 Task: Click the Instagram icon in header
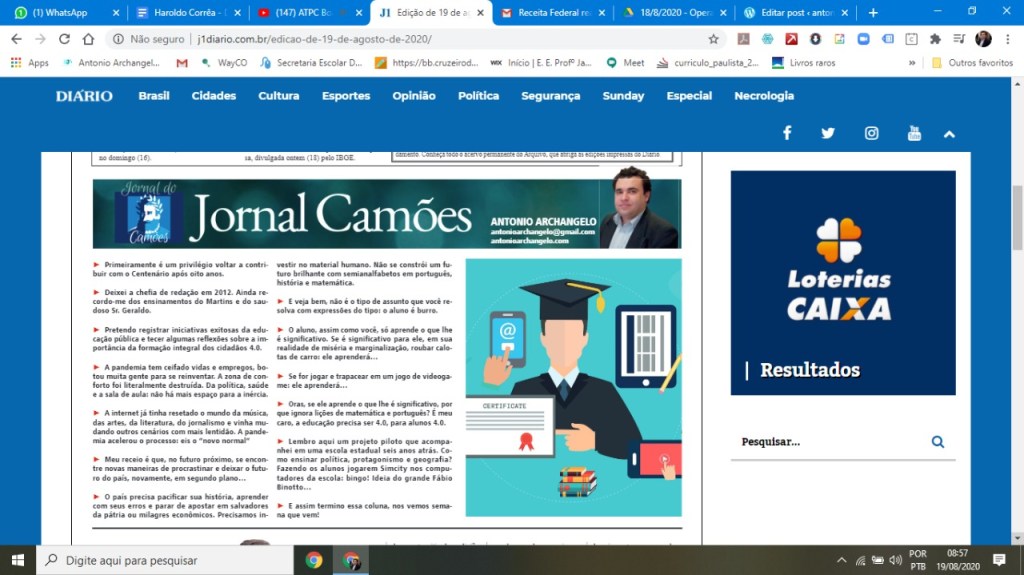click(x=871, y=133)
